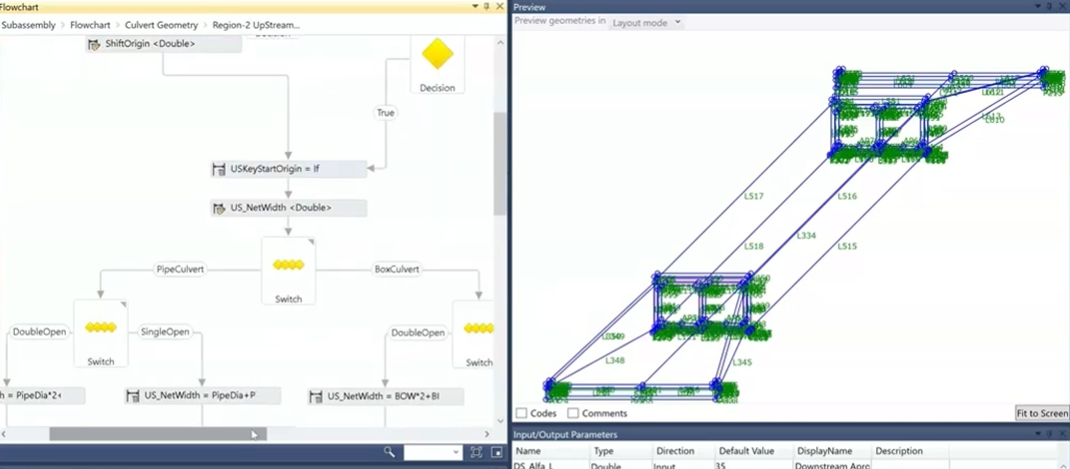Pin the Input/Output Parameters panel
This screenshot has height=469, width=1070.
click(x=1051, y=434)
